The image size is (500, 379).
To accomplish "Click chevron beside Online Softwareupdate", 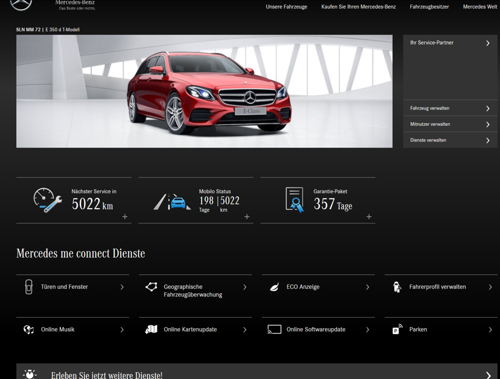I will [x=367, y=330].
